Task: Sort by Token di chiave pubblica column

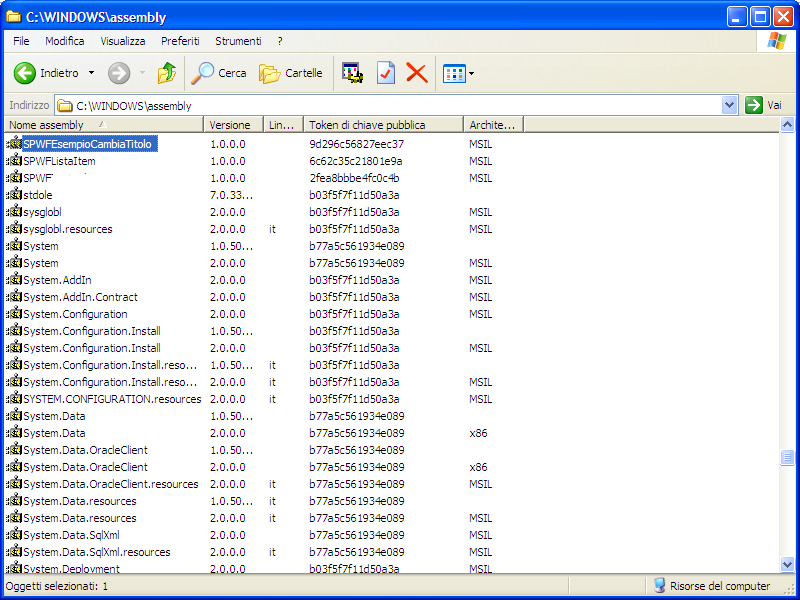Action: (x=383, y=125)
